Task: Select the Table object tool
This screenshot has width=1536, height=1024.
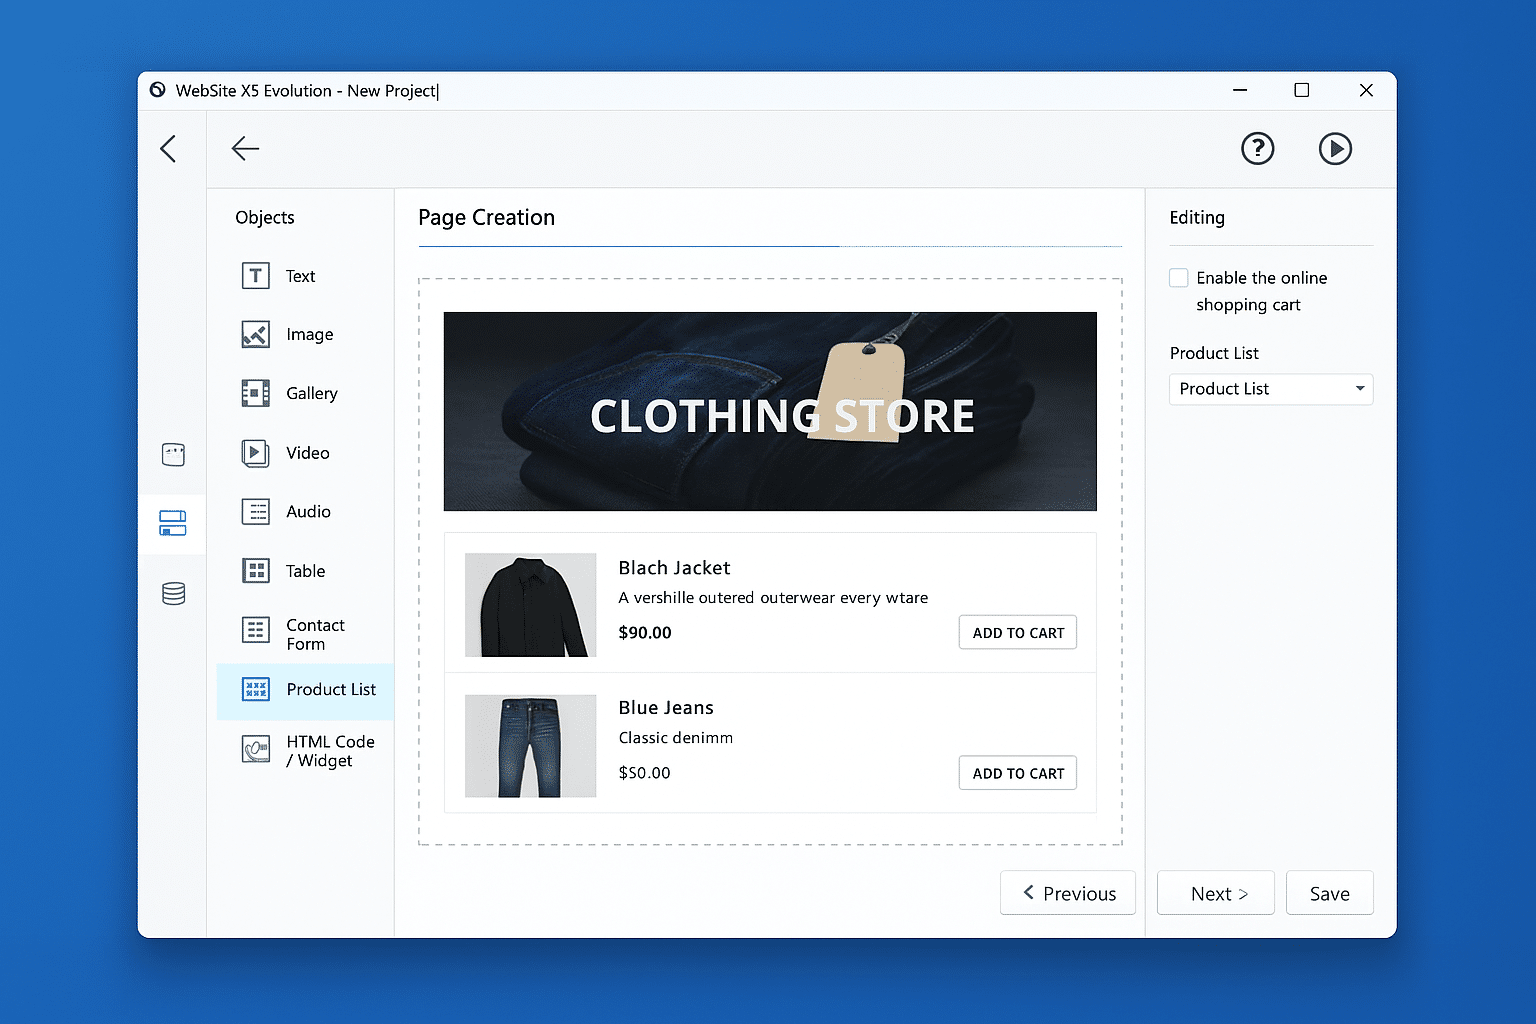Action: pos(304,570)
